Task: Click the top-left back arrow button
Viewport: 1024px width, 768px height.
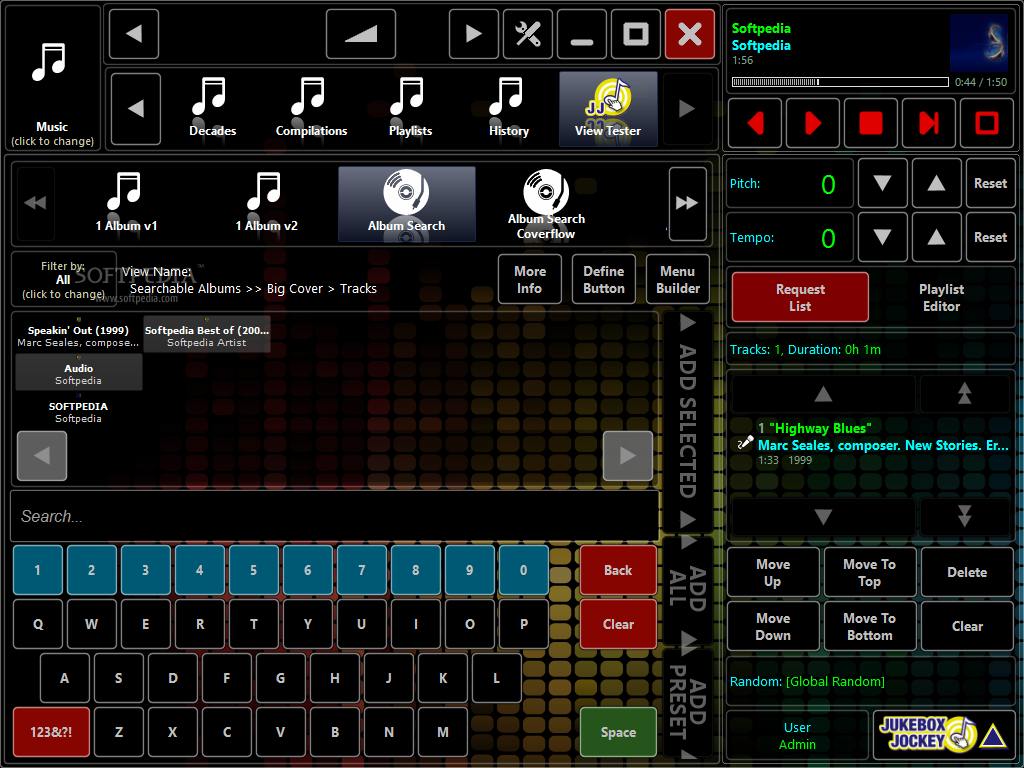Action: 134,34
